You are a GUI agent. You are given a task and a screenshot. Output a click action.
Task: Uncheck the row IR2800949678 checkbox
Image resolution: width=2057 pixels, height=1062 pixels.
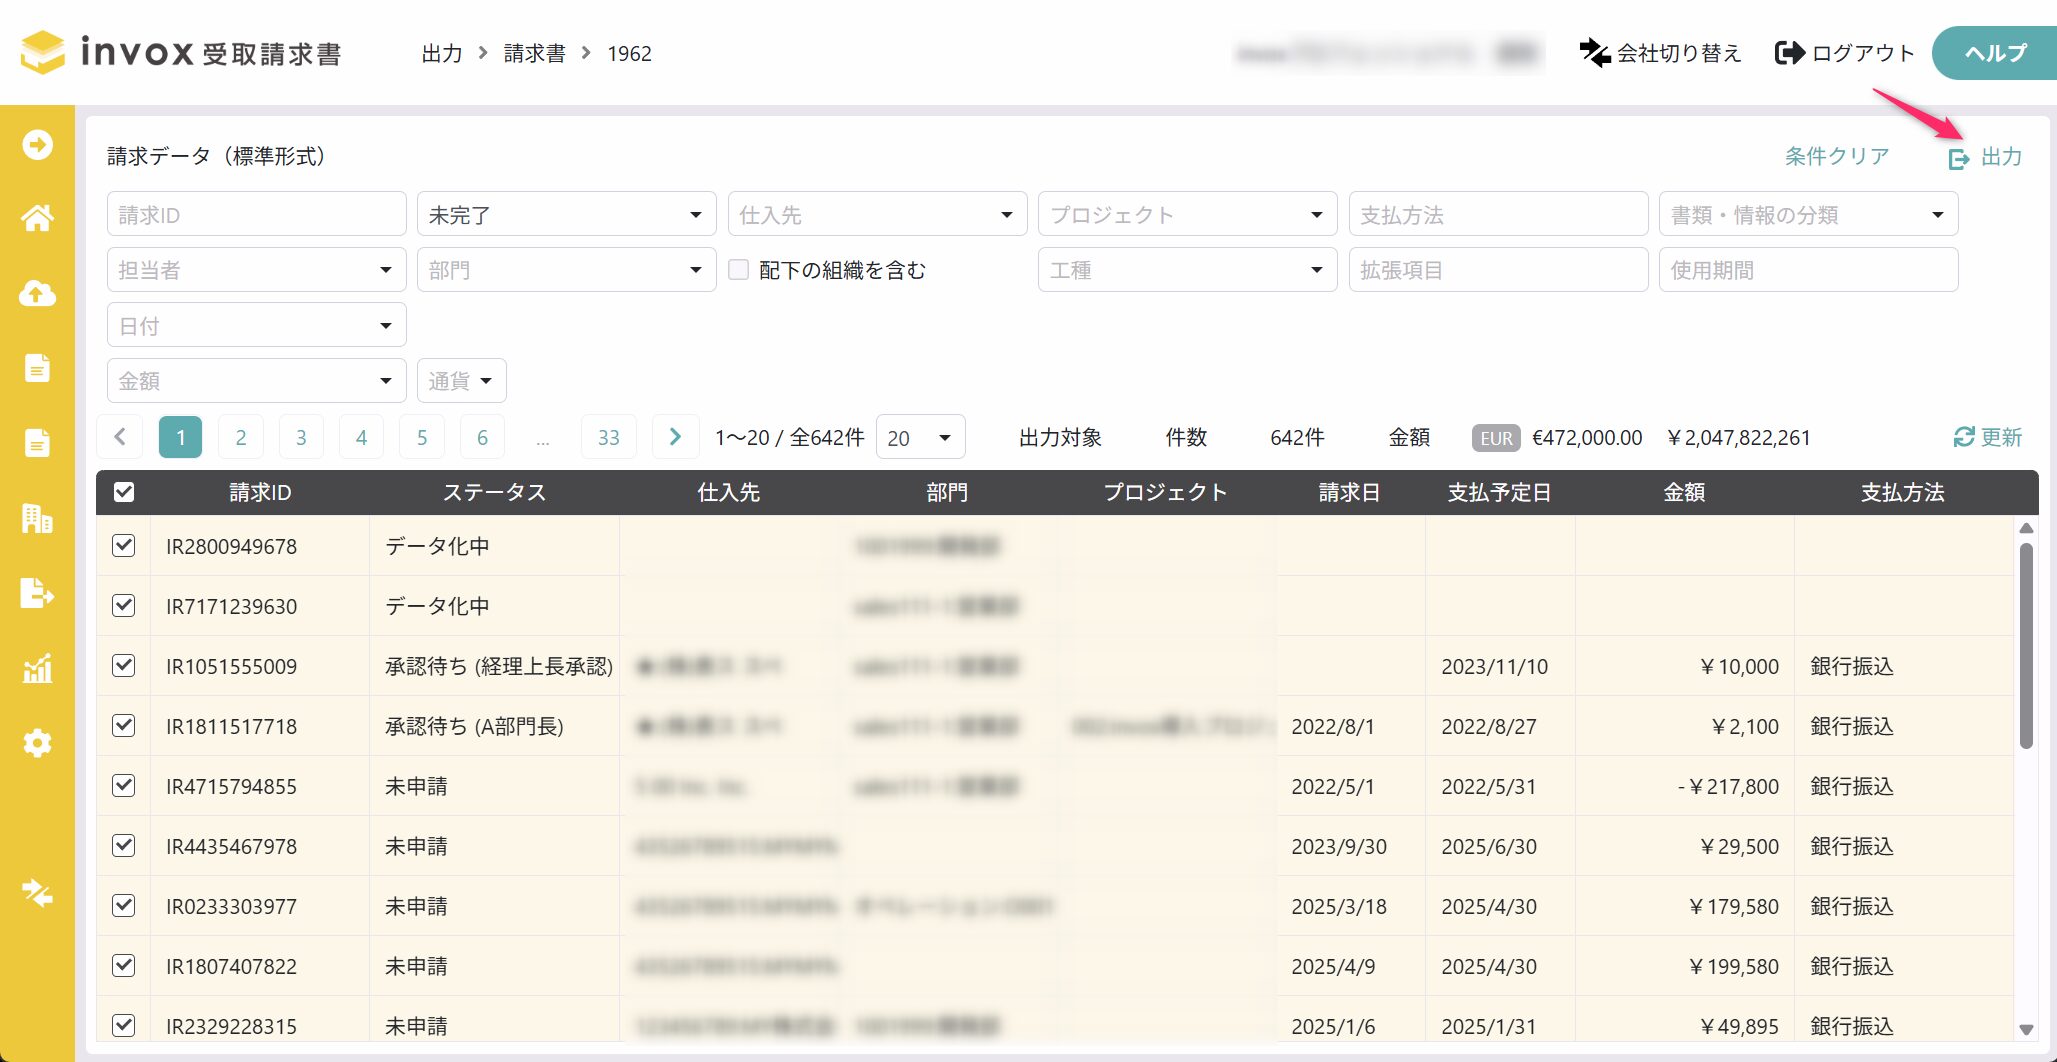click(124, 546)
